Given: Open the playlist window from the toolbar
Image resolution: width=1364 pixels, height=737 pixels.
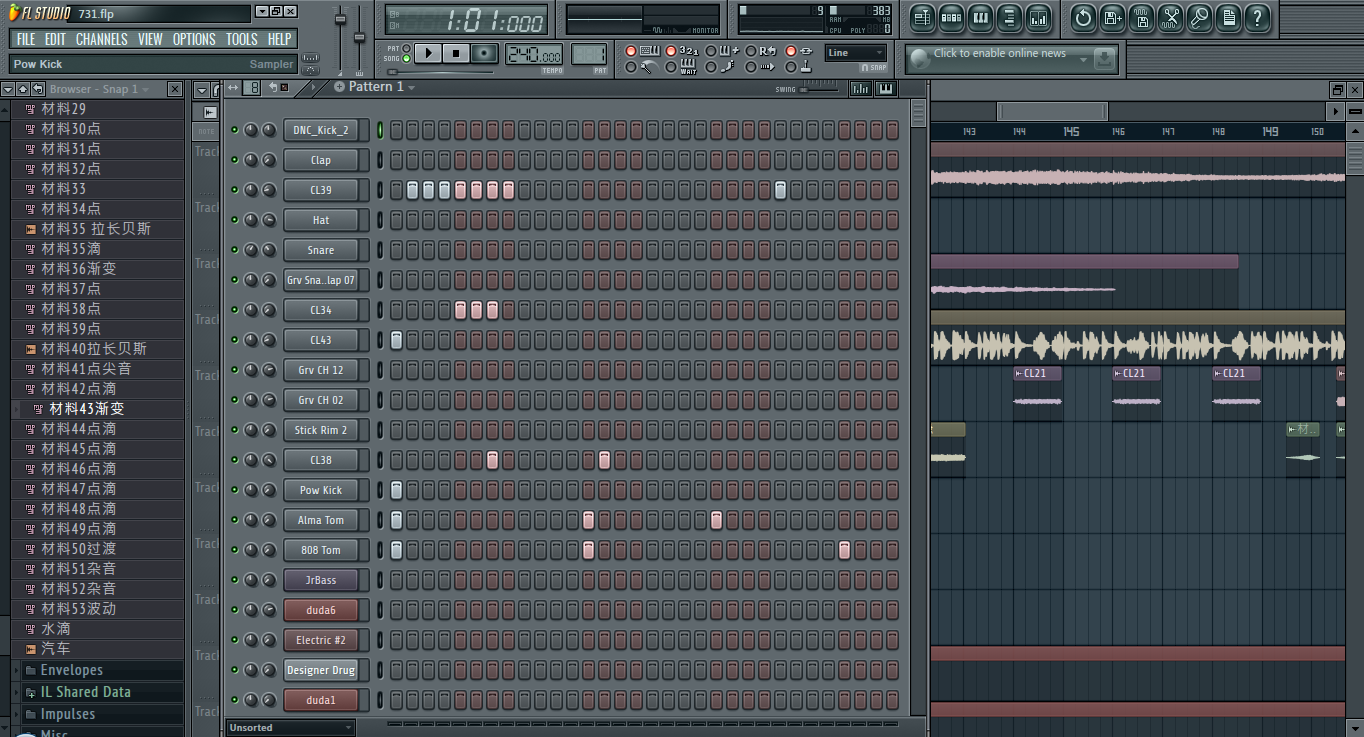Looking at the screenshot, I should point(922,17).
